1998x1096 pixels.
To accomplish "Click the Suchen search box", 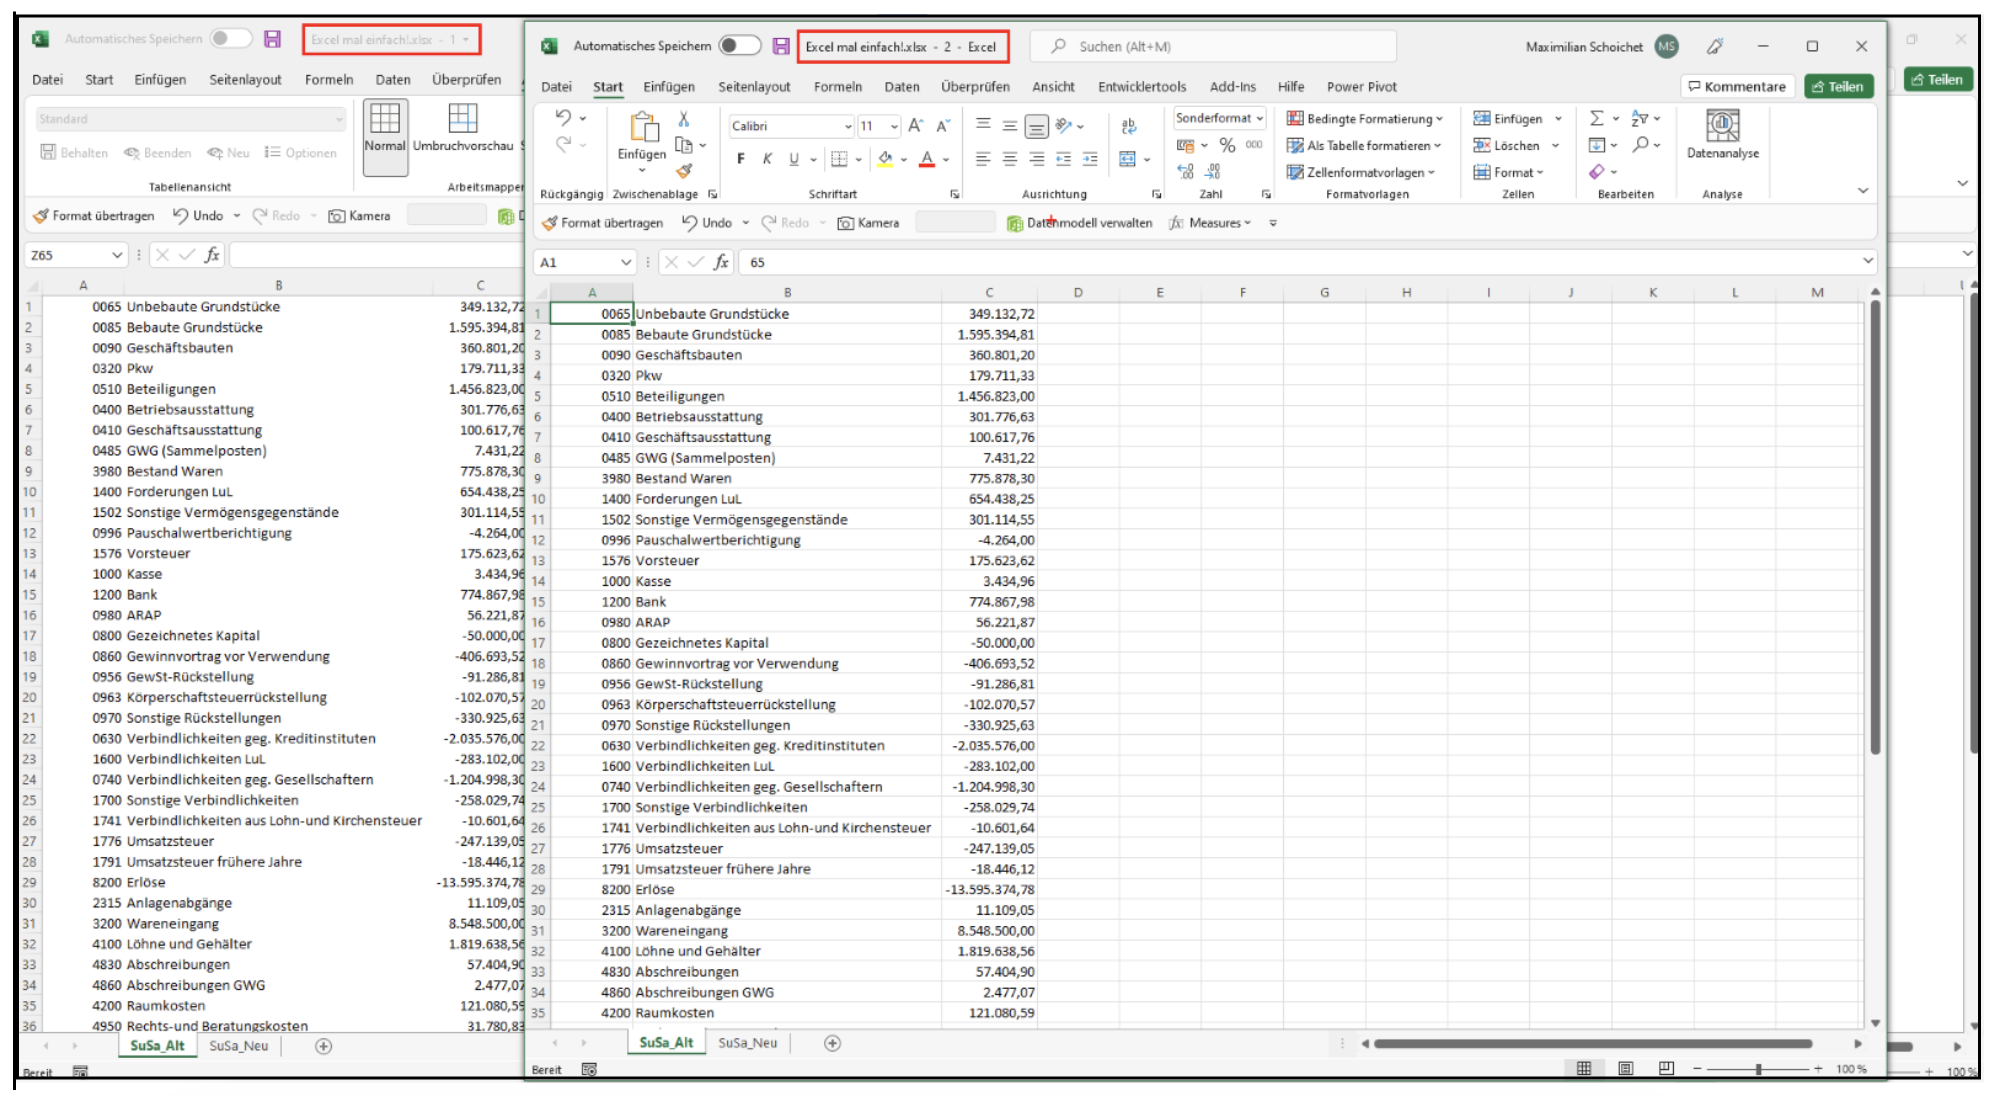I will (1212, 46).
